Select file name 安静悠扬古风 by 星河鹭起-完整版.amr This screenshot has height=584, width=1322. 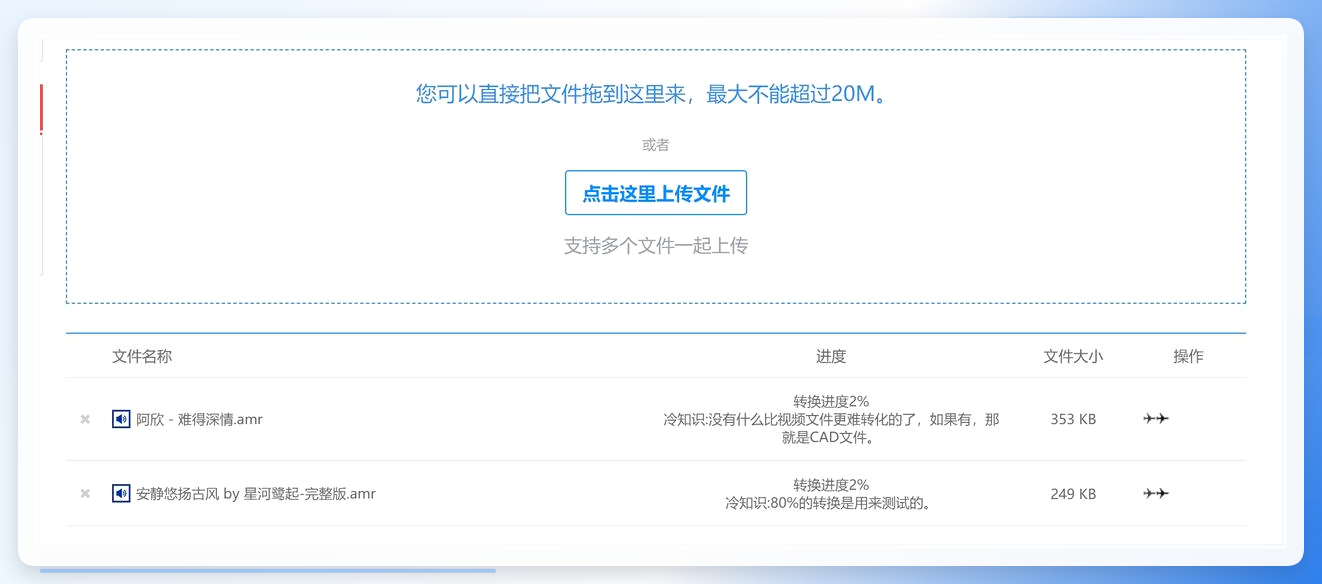256,493
